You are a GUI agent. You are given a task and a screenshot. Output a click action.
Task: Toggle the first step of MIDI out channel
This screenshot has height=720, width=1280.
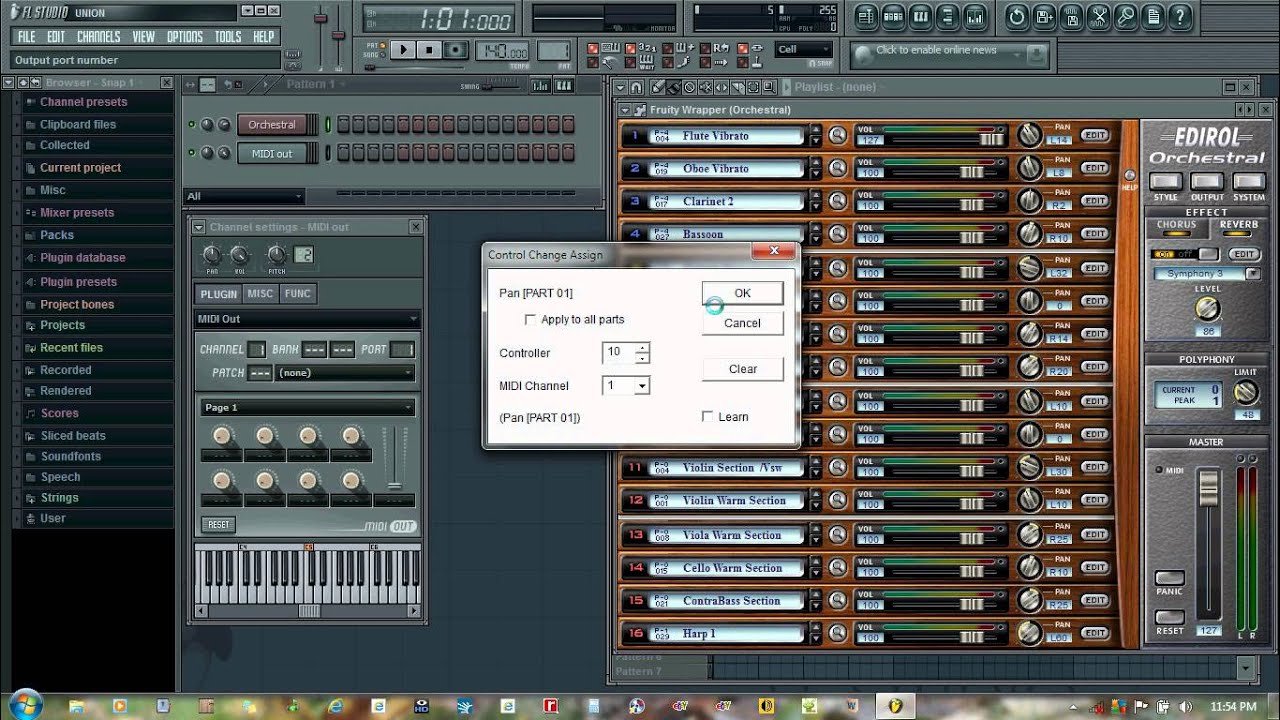point(343,153)
